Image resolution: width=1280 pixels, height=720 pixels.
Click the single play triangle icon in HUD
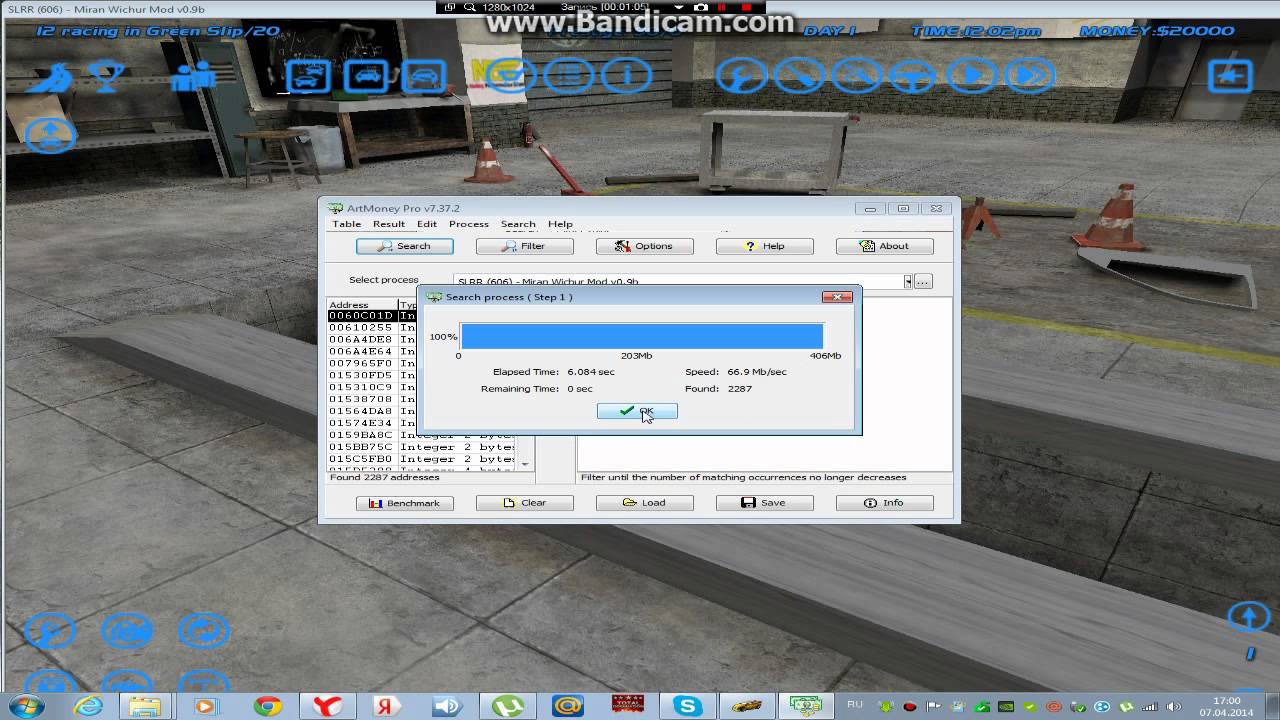(x=971, y=76)
